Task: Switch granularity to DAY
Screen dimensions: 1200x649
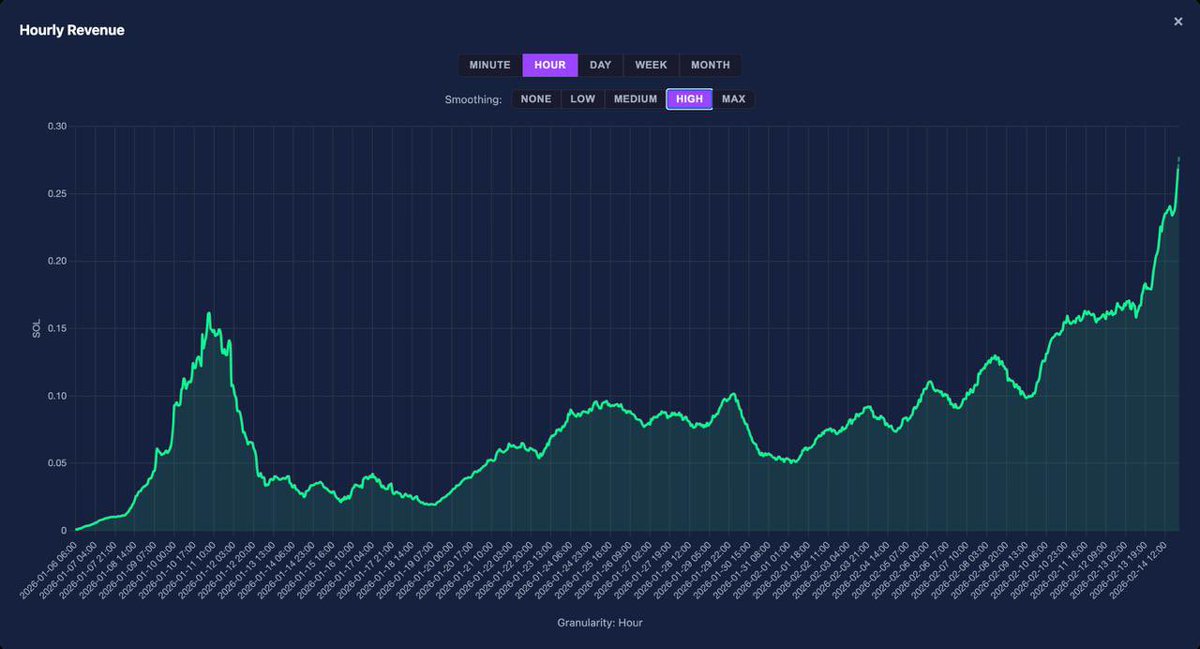Action: point(600,65)
